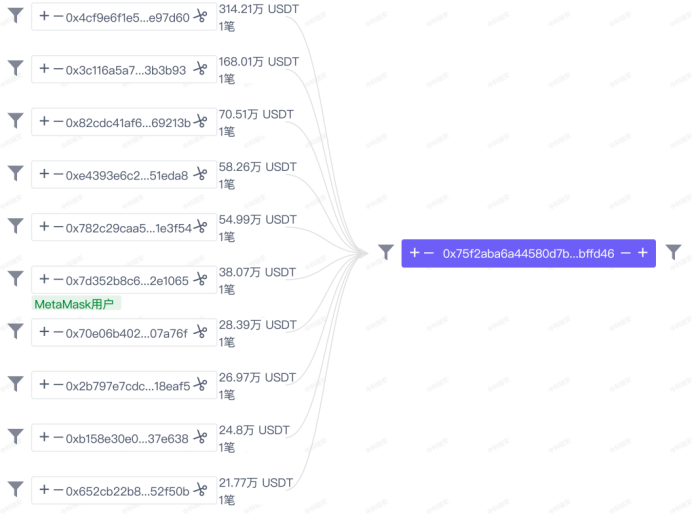Open the filter for address 0xe4393e6c2...51eda8
Viewport: 692px width, 522px height.
coord(15,173)
